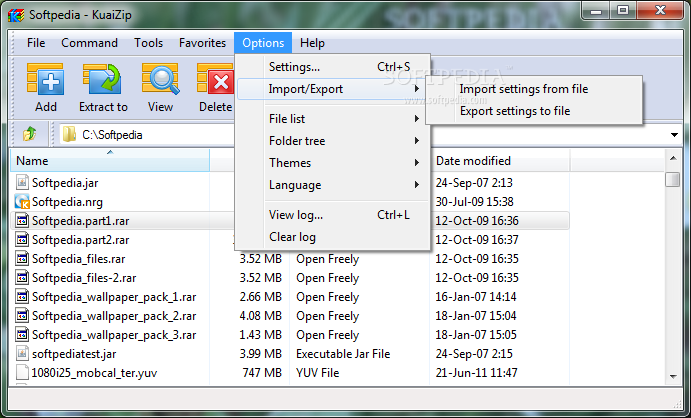Click the Softpedia.nrg file icon
This screenshot has height=418, width=691.
pos(22,202)
